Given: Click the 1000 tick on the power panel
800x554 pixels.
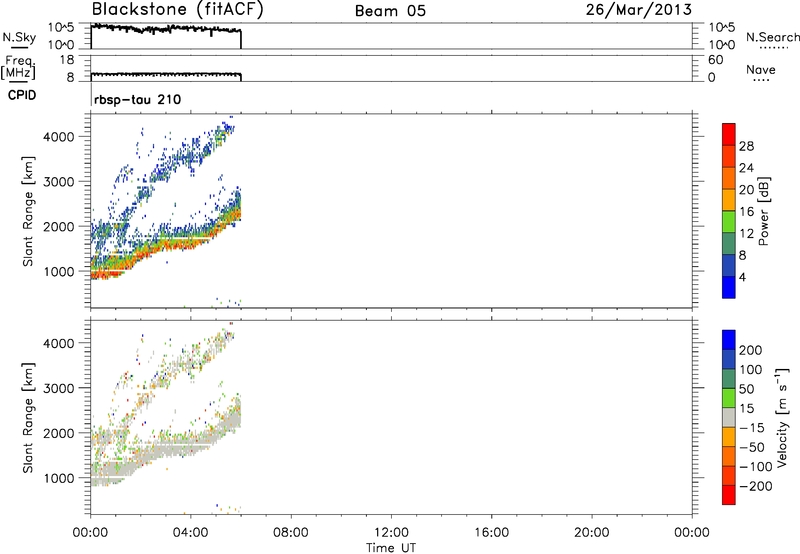Looking at the screenshot, I should click(58, 271).
